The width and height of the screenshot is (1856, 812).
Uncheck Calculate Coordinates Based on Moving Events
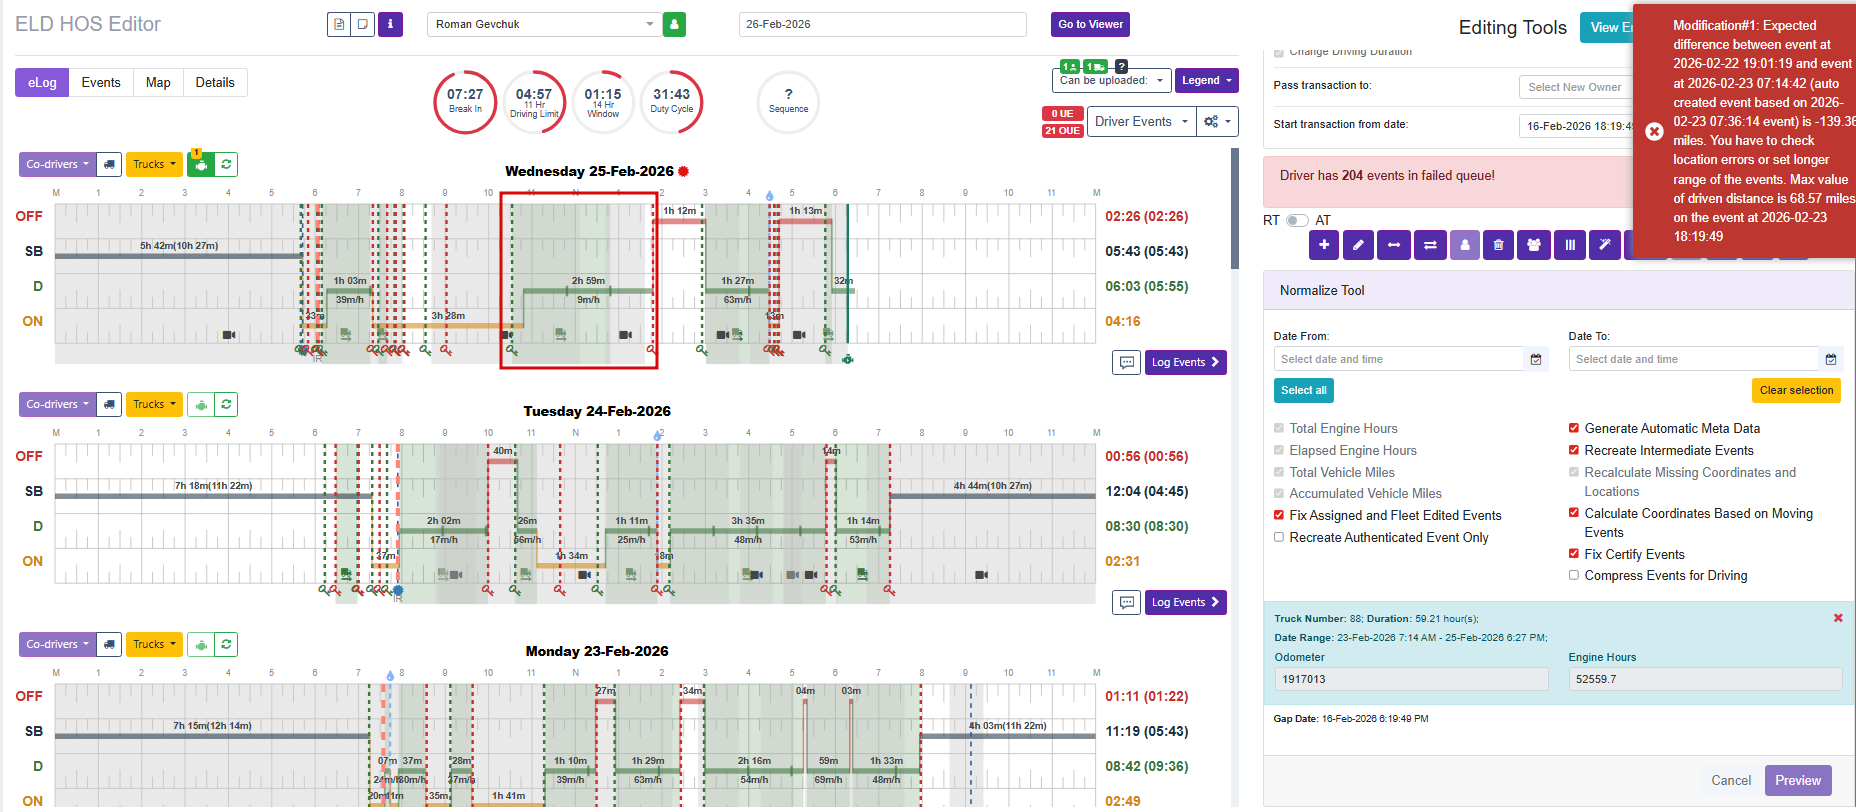click(x=1574, y=513)
